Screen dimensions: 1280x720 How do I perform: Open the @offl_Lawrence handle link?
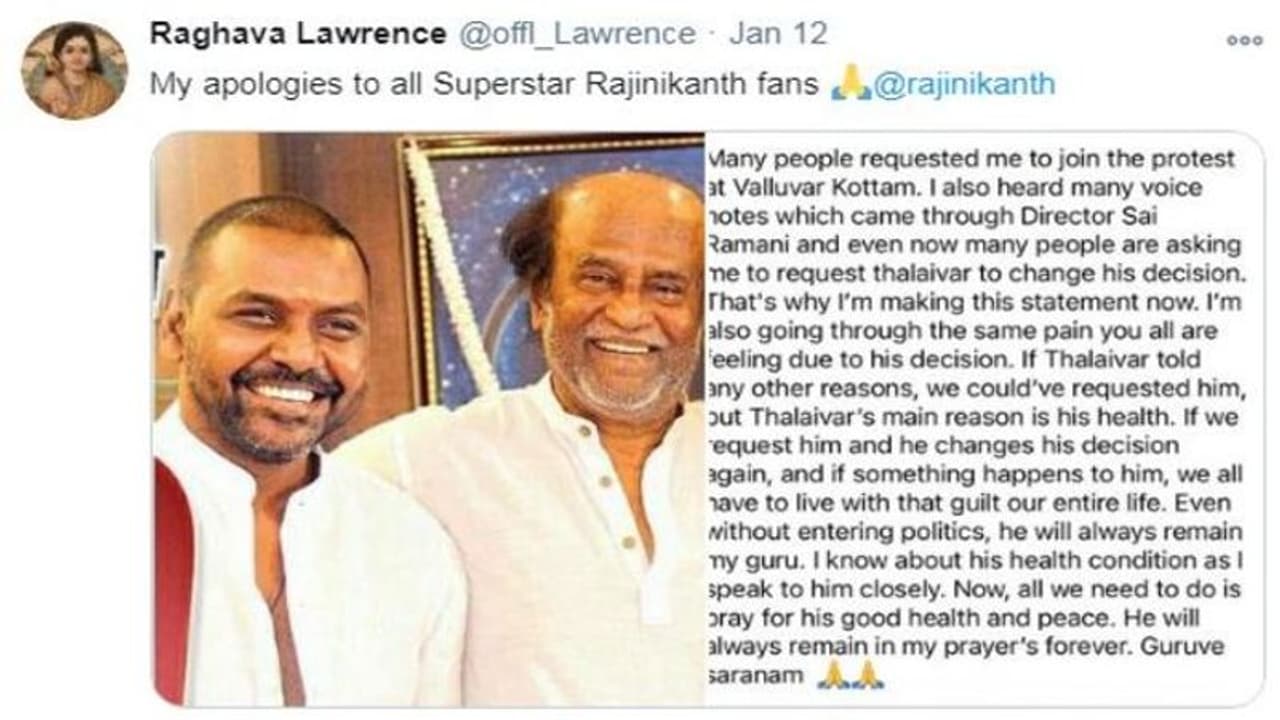click(577, 34)
